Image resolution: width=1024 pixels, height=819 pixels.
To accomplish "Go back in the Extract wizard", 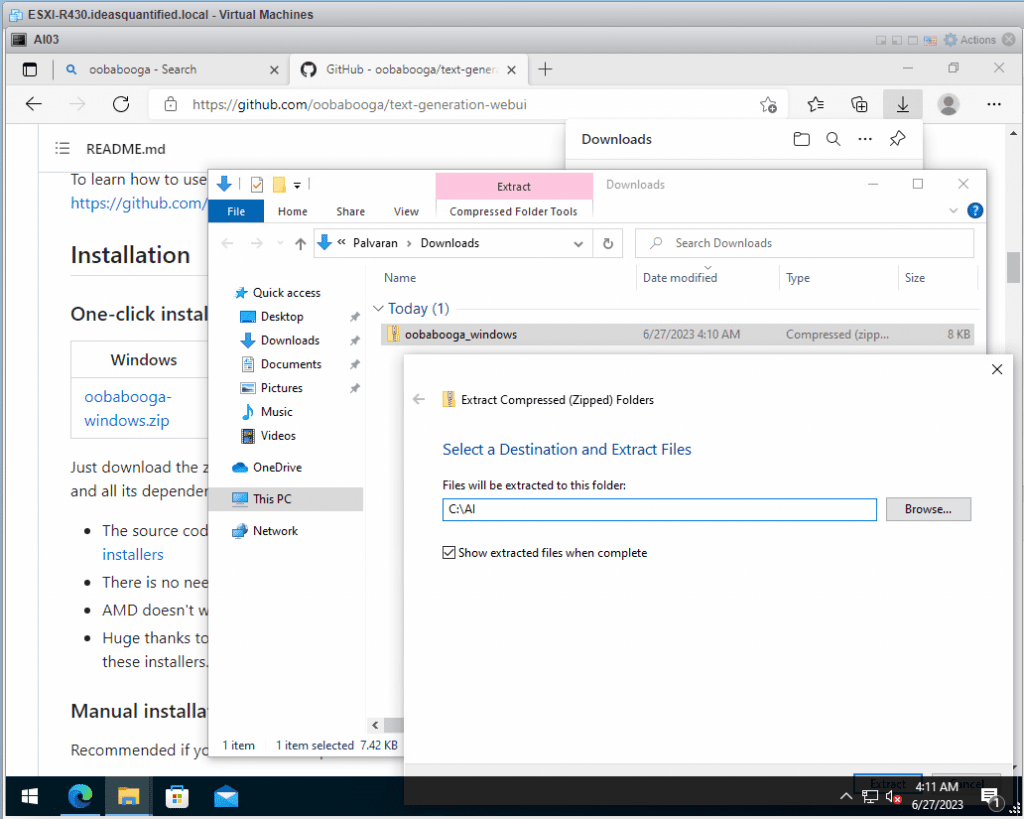I will point(419,399).
